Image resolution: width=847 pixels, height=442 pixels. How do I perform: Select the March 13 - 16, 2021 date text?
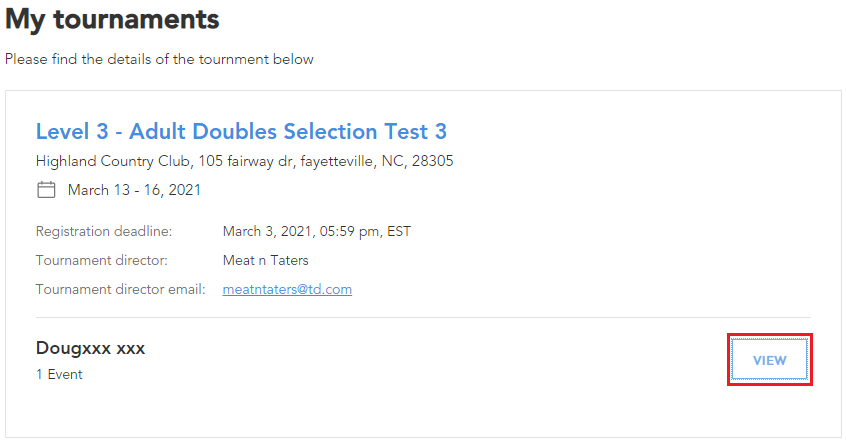pyautogui.click(x=135, y=190)
